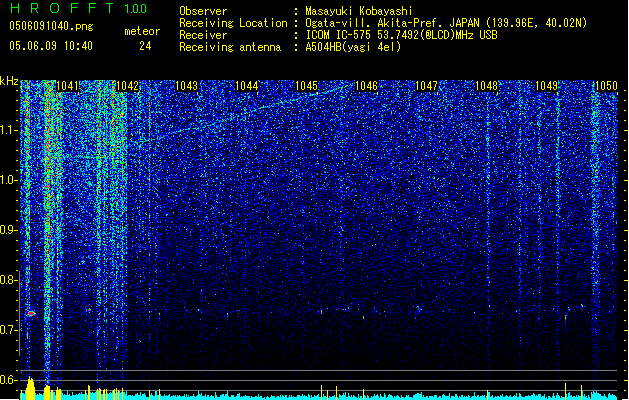Viewport: 629px width, 400px height.
Task: Click the 0.8 frequency axis label
Action: coord(9,280)
